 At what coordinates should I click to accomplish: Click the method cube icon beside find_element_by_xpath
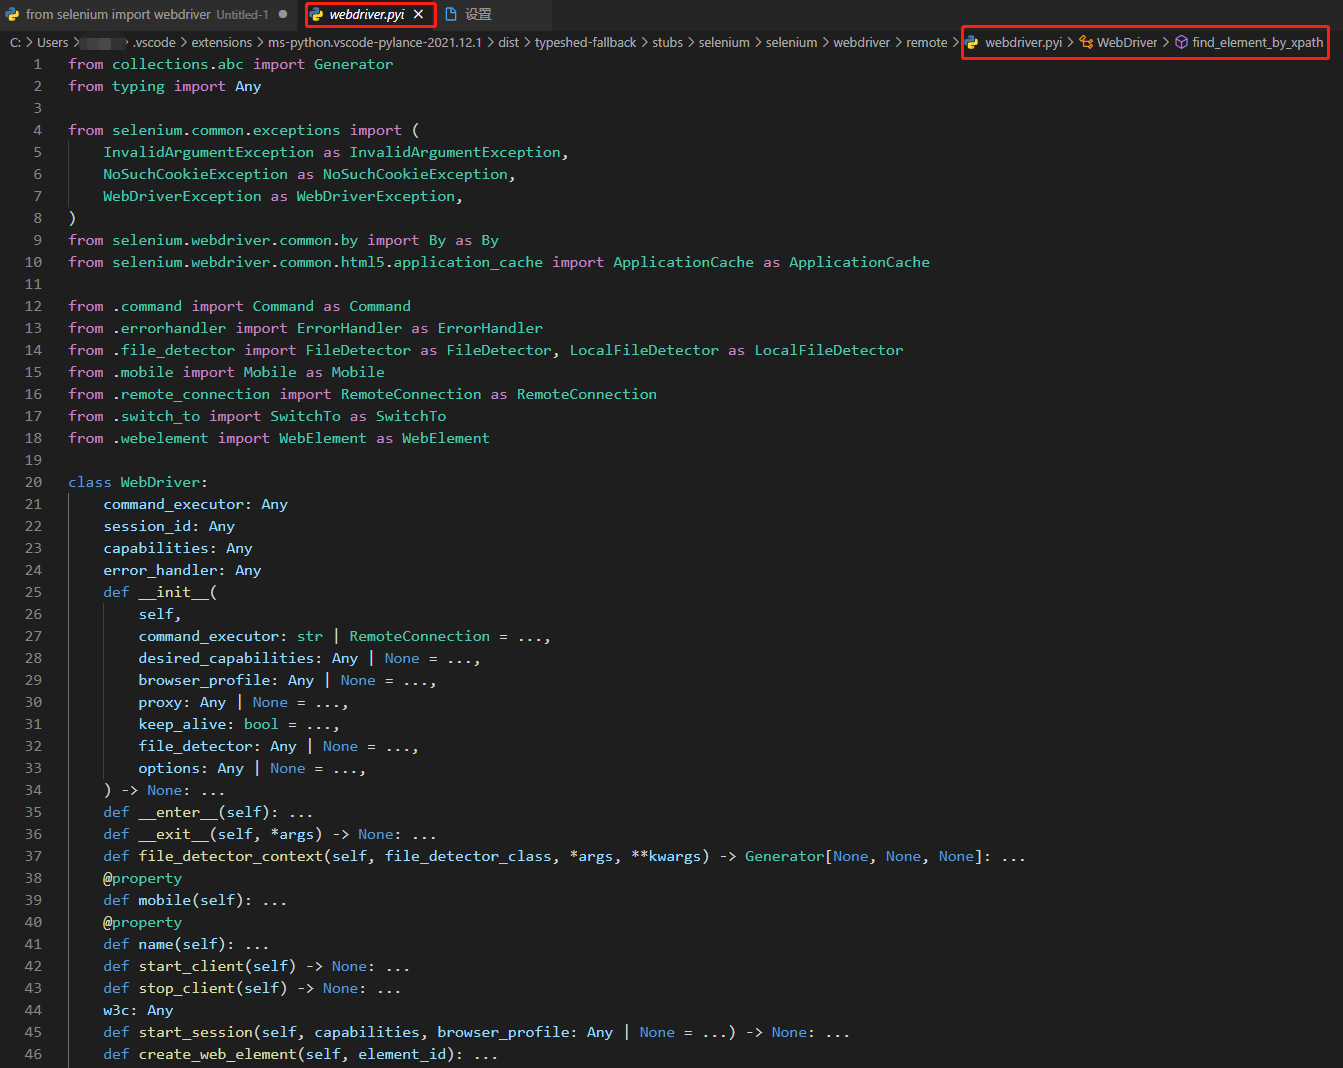pyautogui.click(x=1181, y=42)
